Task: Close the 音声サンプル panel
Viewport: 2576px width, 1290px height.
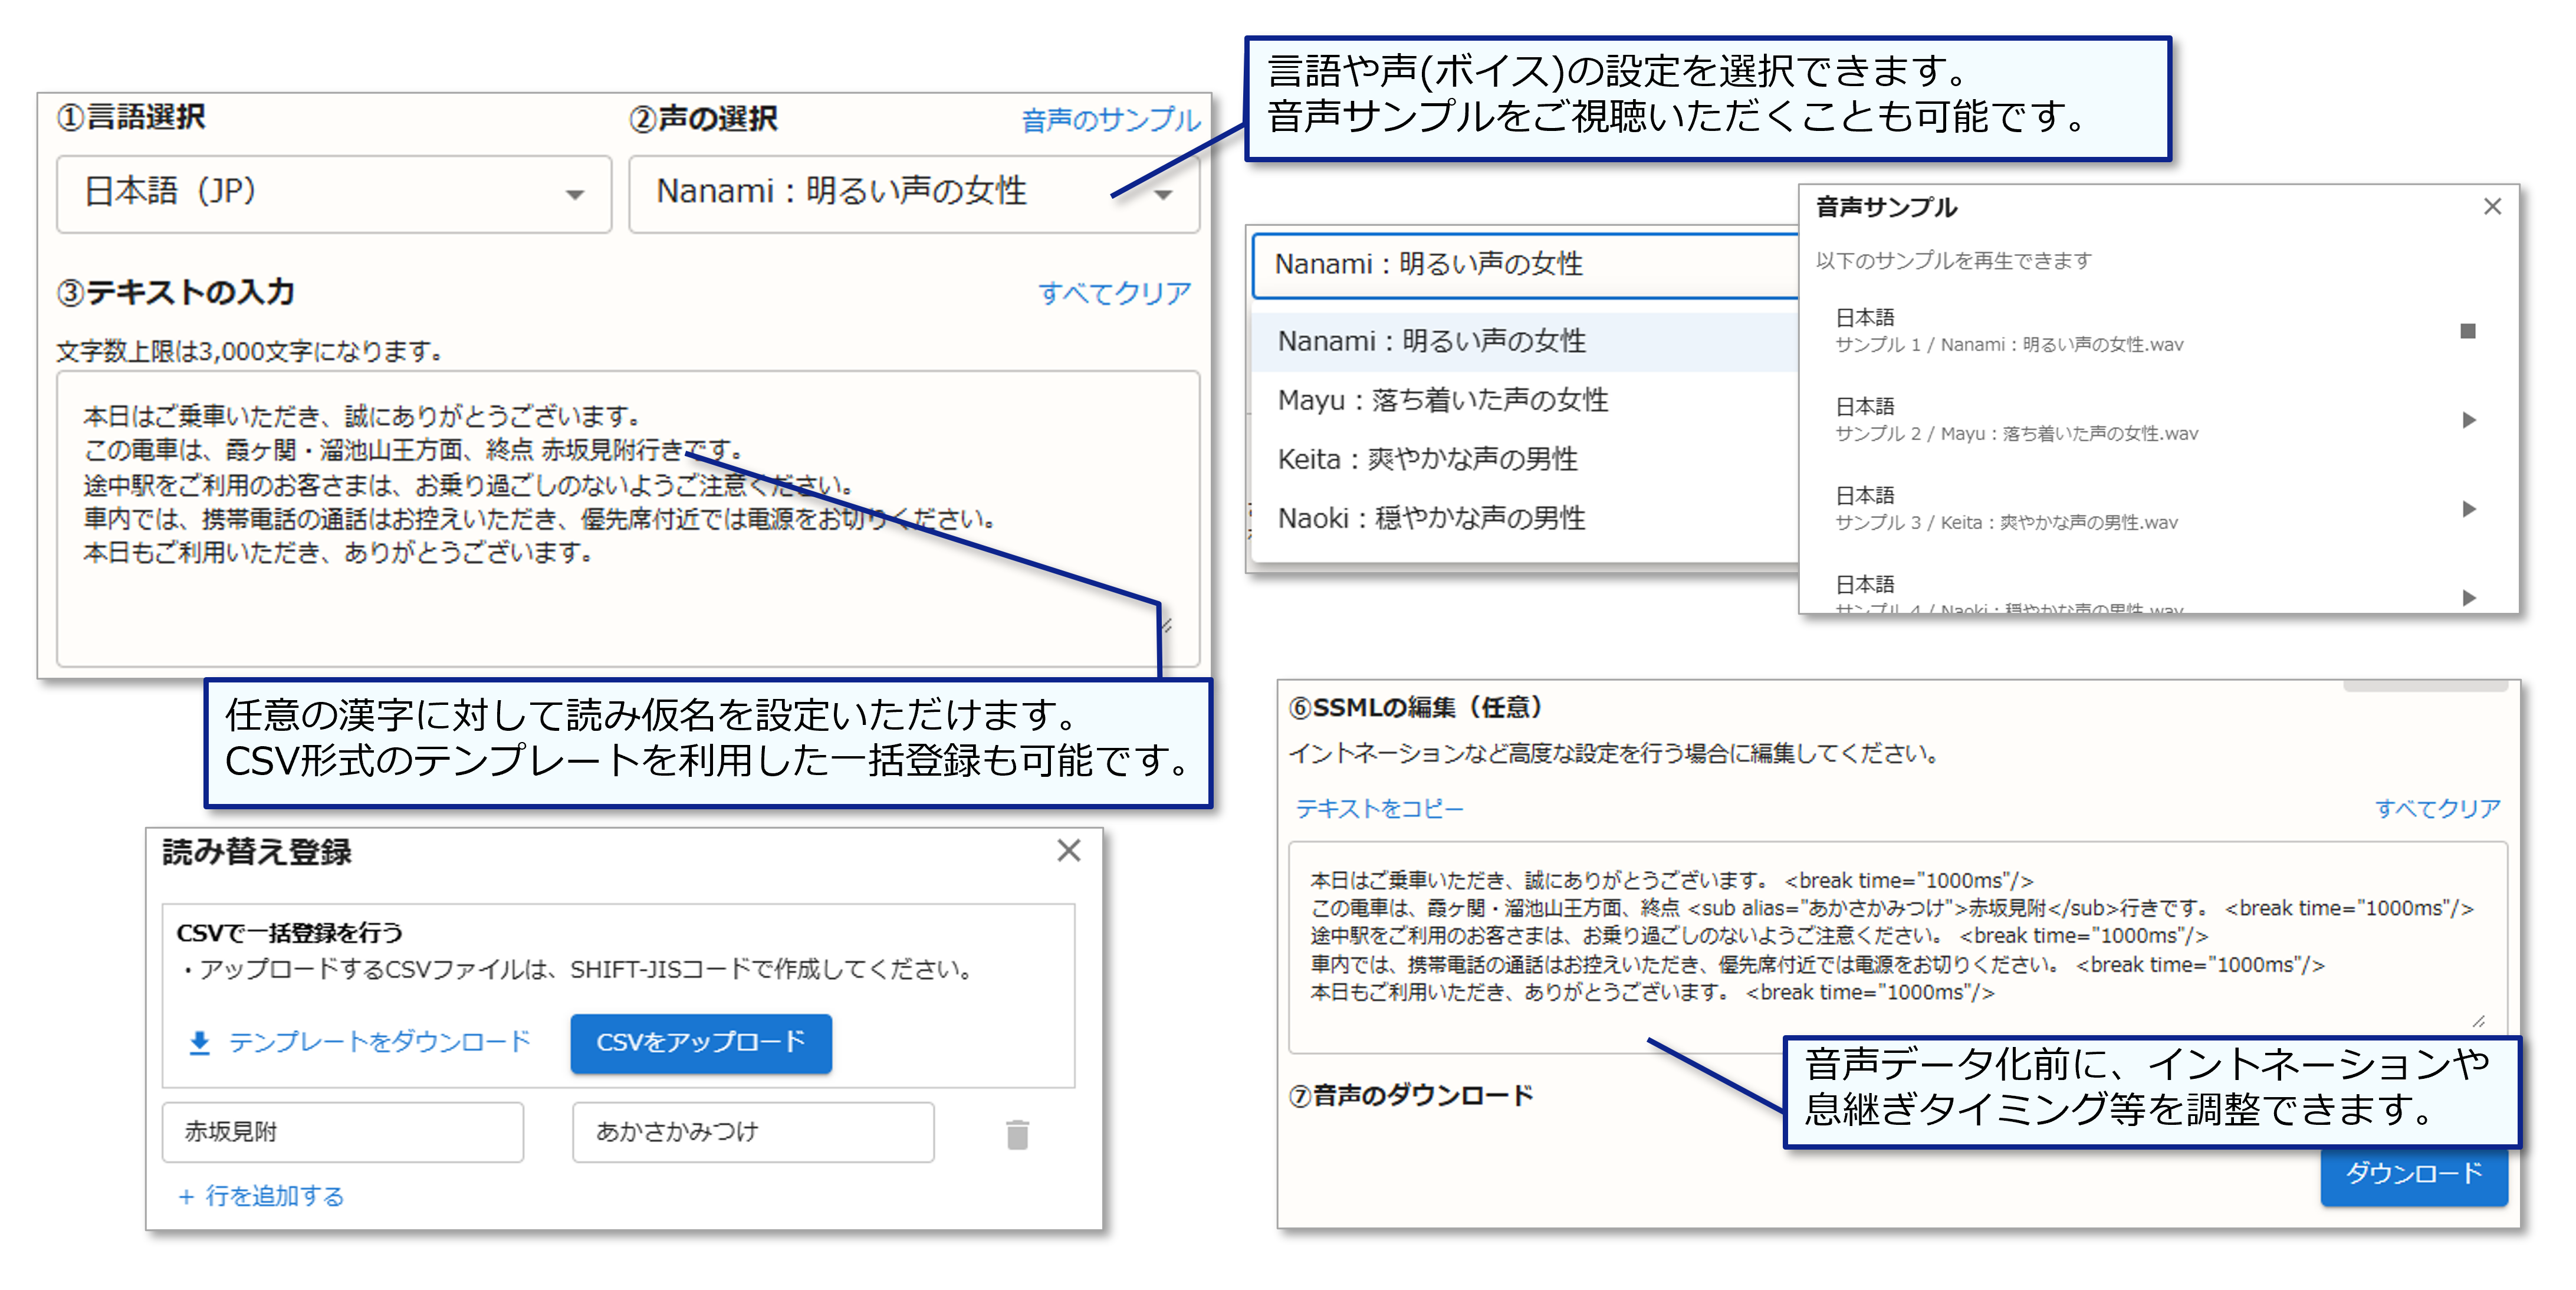Action: [2491, 206]
